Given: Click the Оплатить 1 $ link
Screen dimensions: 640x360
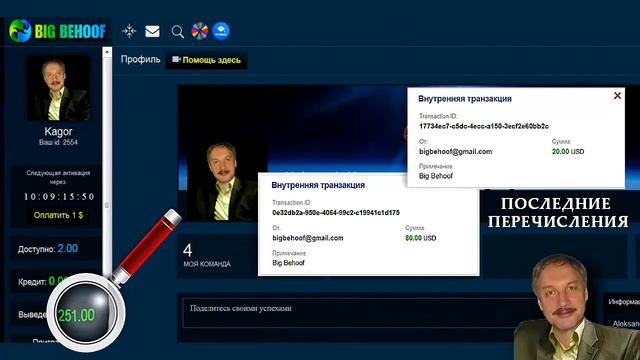Looking at the screenshot, I should (58, 215).
